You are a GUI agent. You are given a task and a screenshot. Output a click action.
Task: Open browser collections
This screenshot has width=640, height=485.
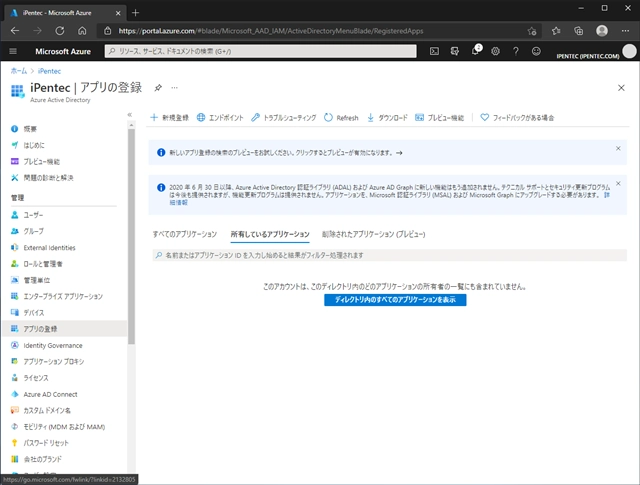pyautogui.click(x=578, y=31)
